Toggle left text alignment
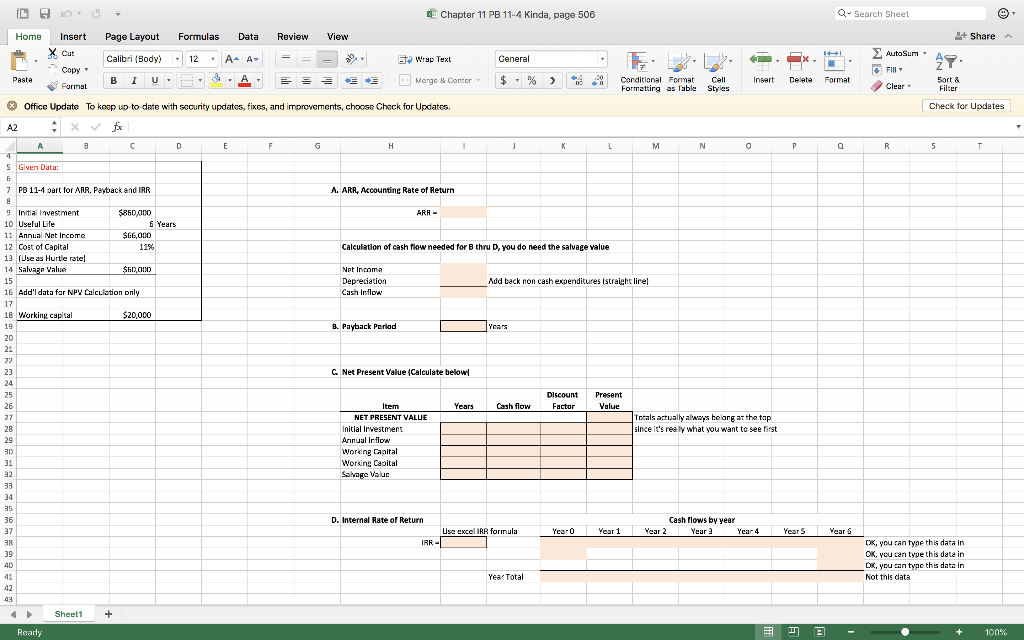Screen dimensions: 1024x640 pos(285,80)
